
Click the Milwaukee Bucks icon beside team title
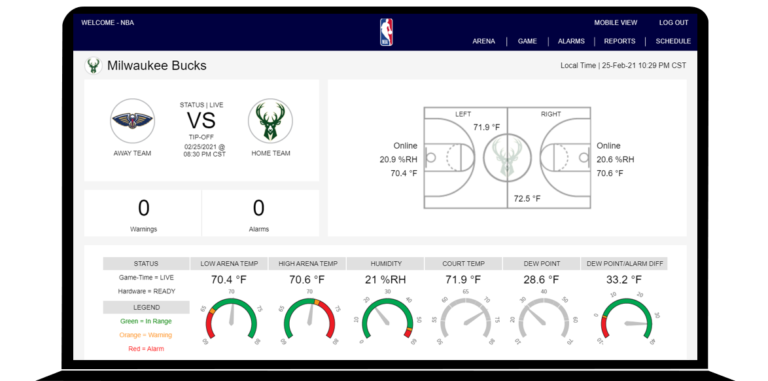(94, 66)
